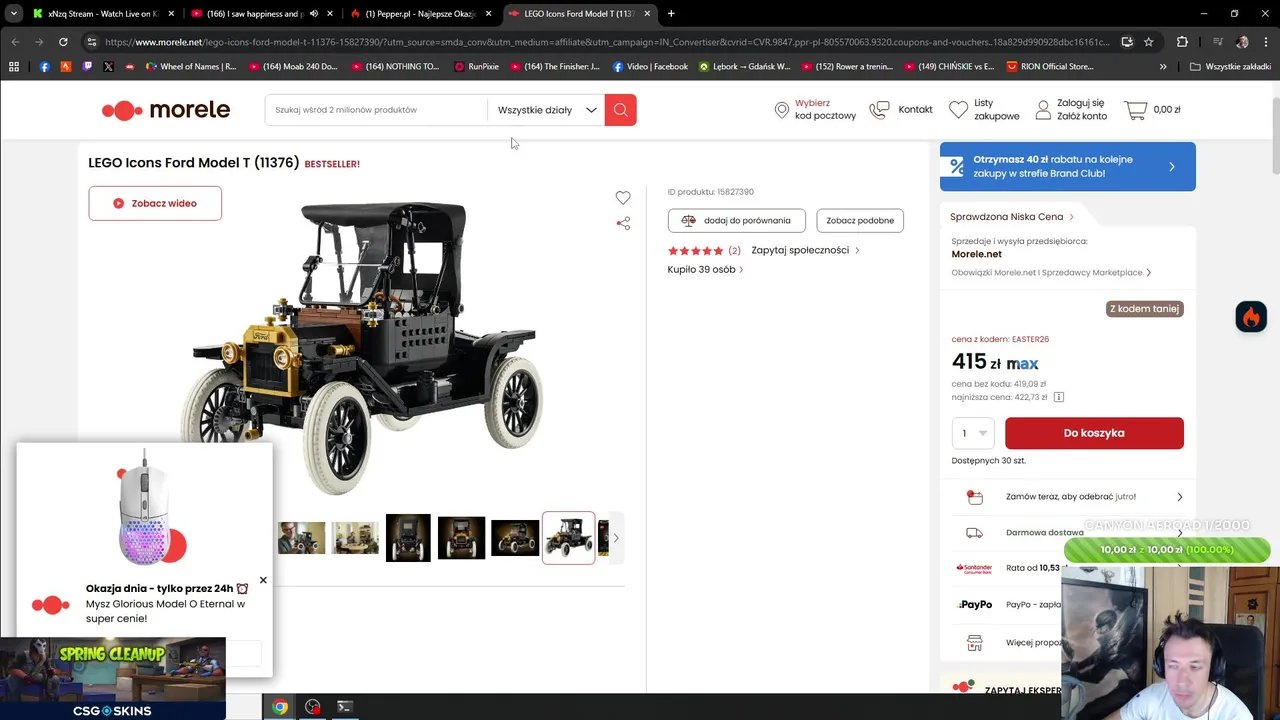Screen dimensions: 1280x720
Task: Click the five-star rating with (2) reviews
Action: (x=704, y=251)
